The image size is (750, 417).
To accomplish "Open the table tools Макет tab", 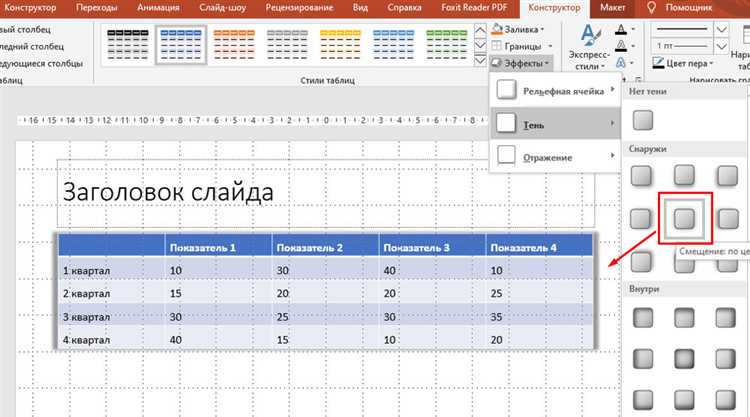I will click(612, 8).
